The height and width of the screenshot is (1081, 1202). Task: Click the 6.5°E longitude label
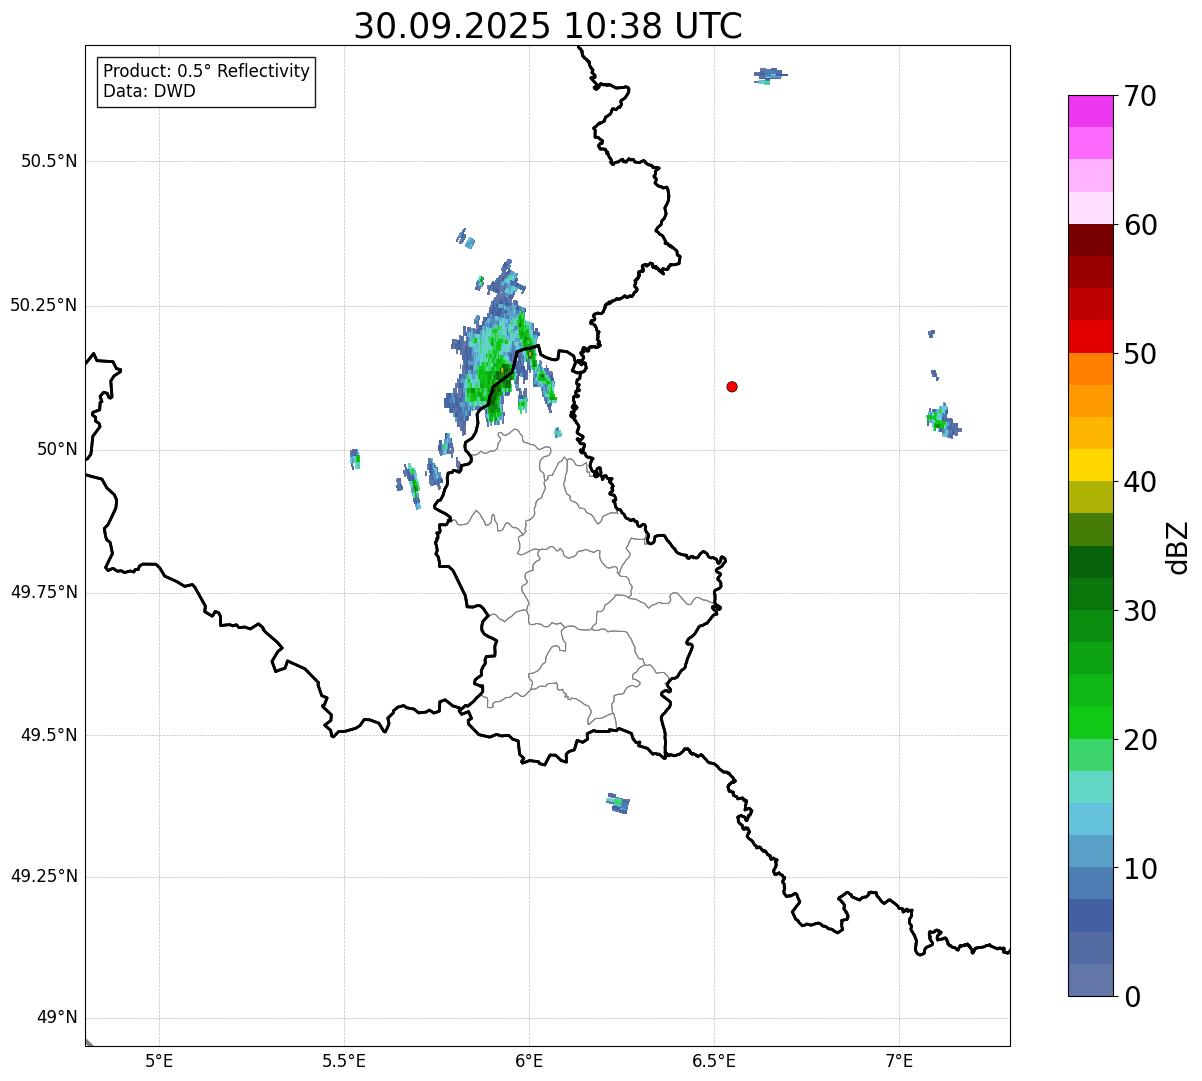point(714,1060)
